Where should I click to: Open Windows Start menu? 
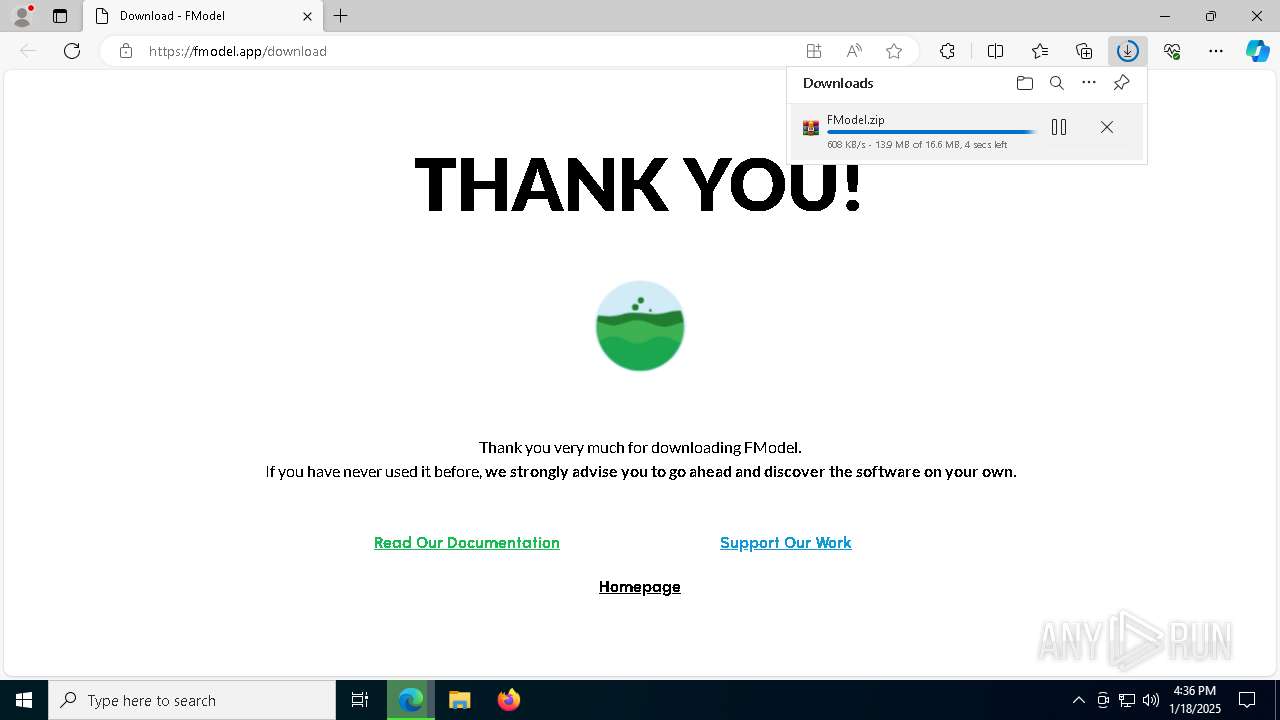[x=24, y=700]
